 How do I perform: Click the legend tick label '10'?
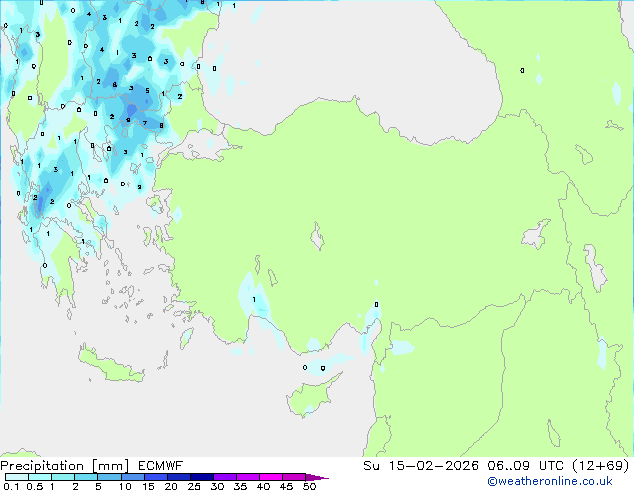(x=125, y=486)
